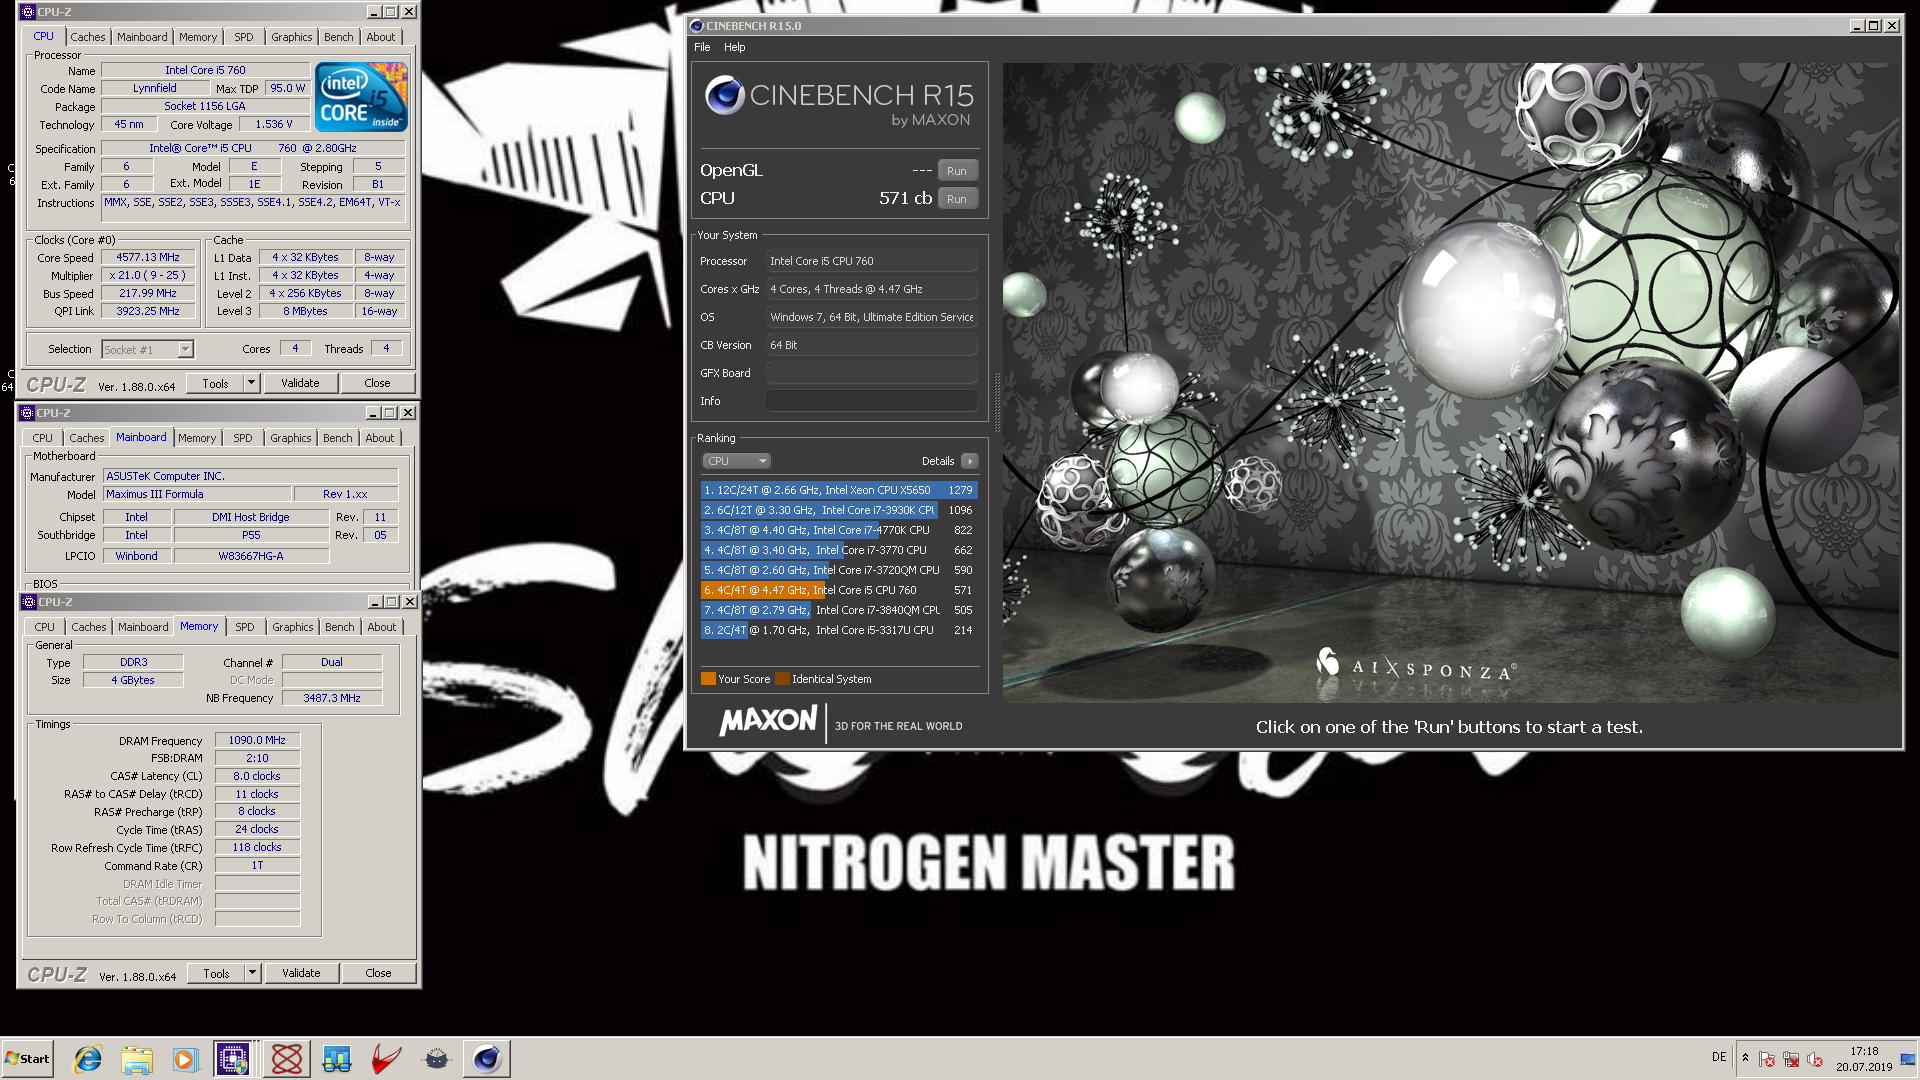Run the CPU benchmark
Viewport: 1920px width, 1080px height.
point(957,198)
